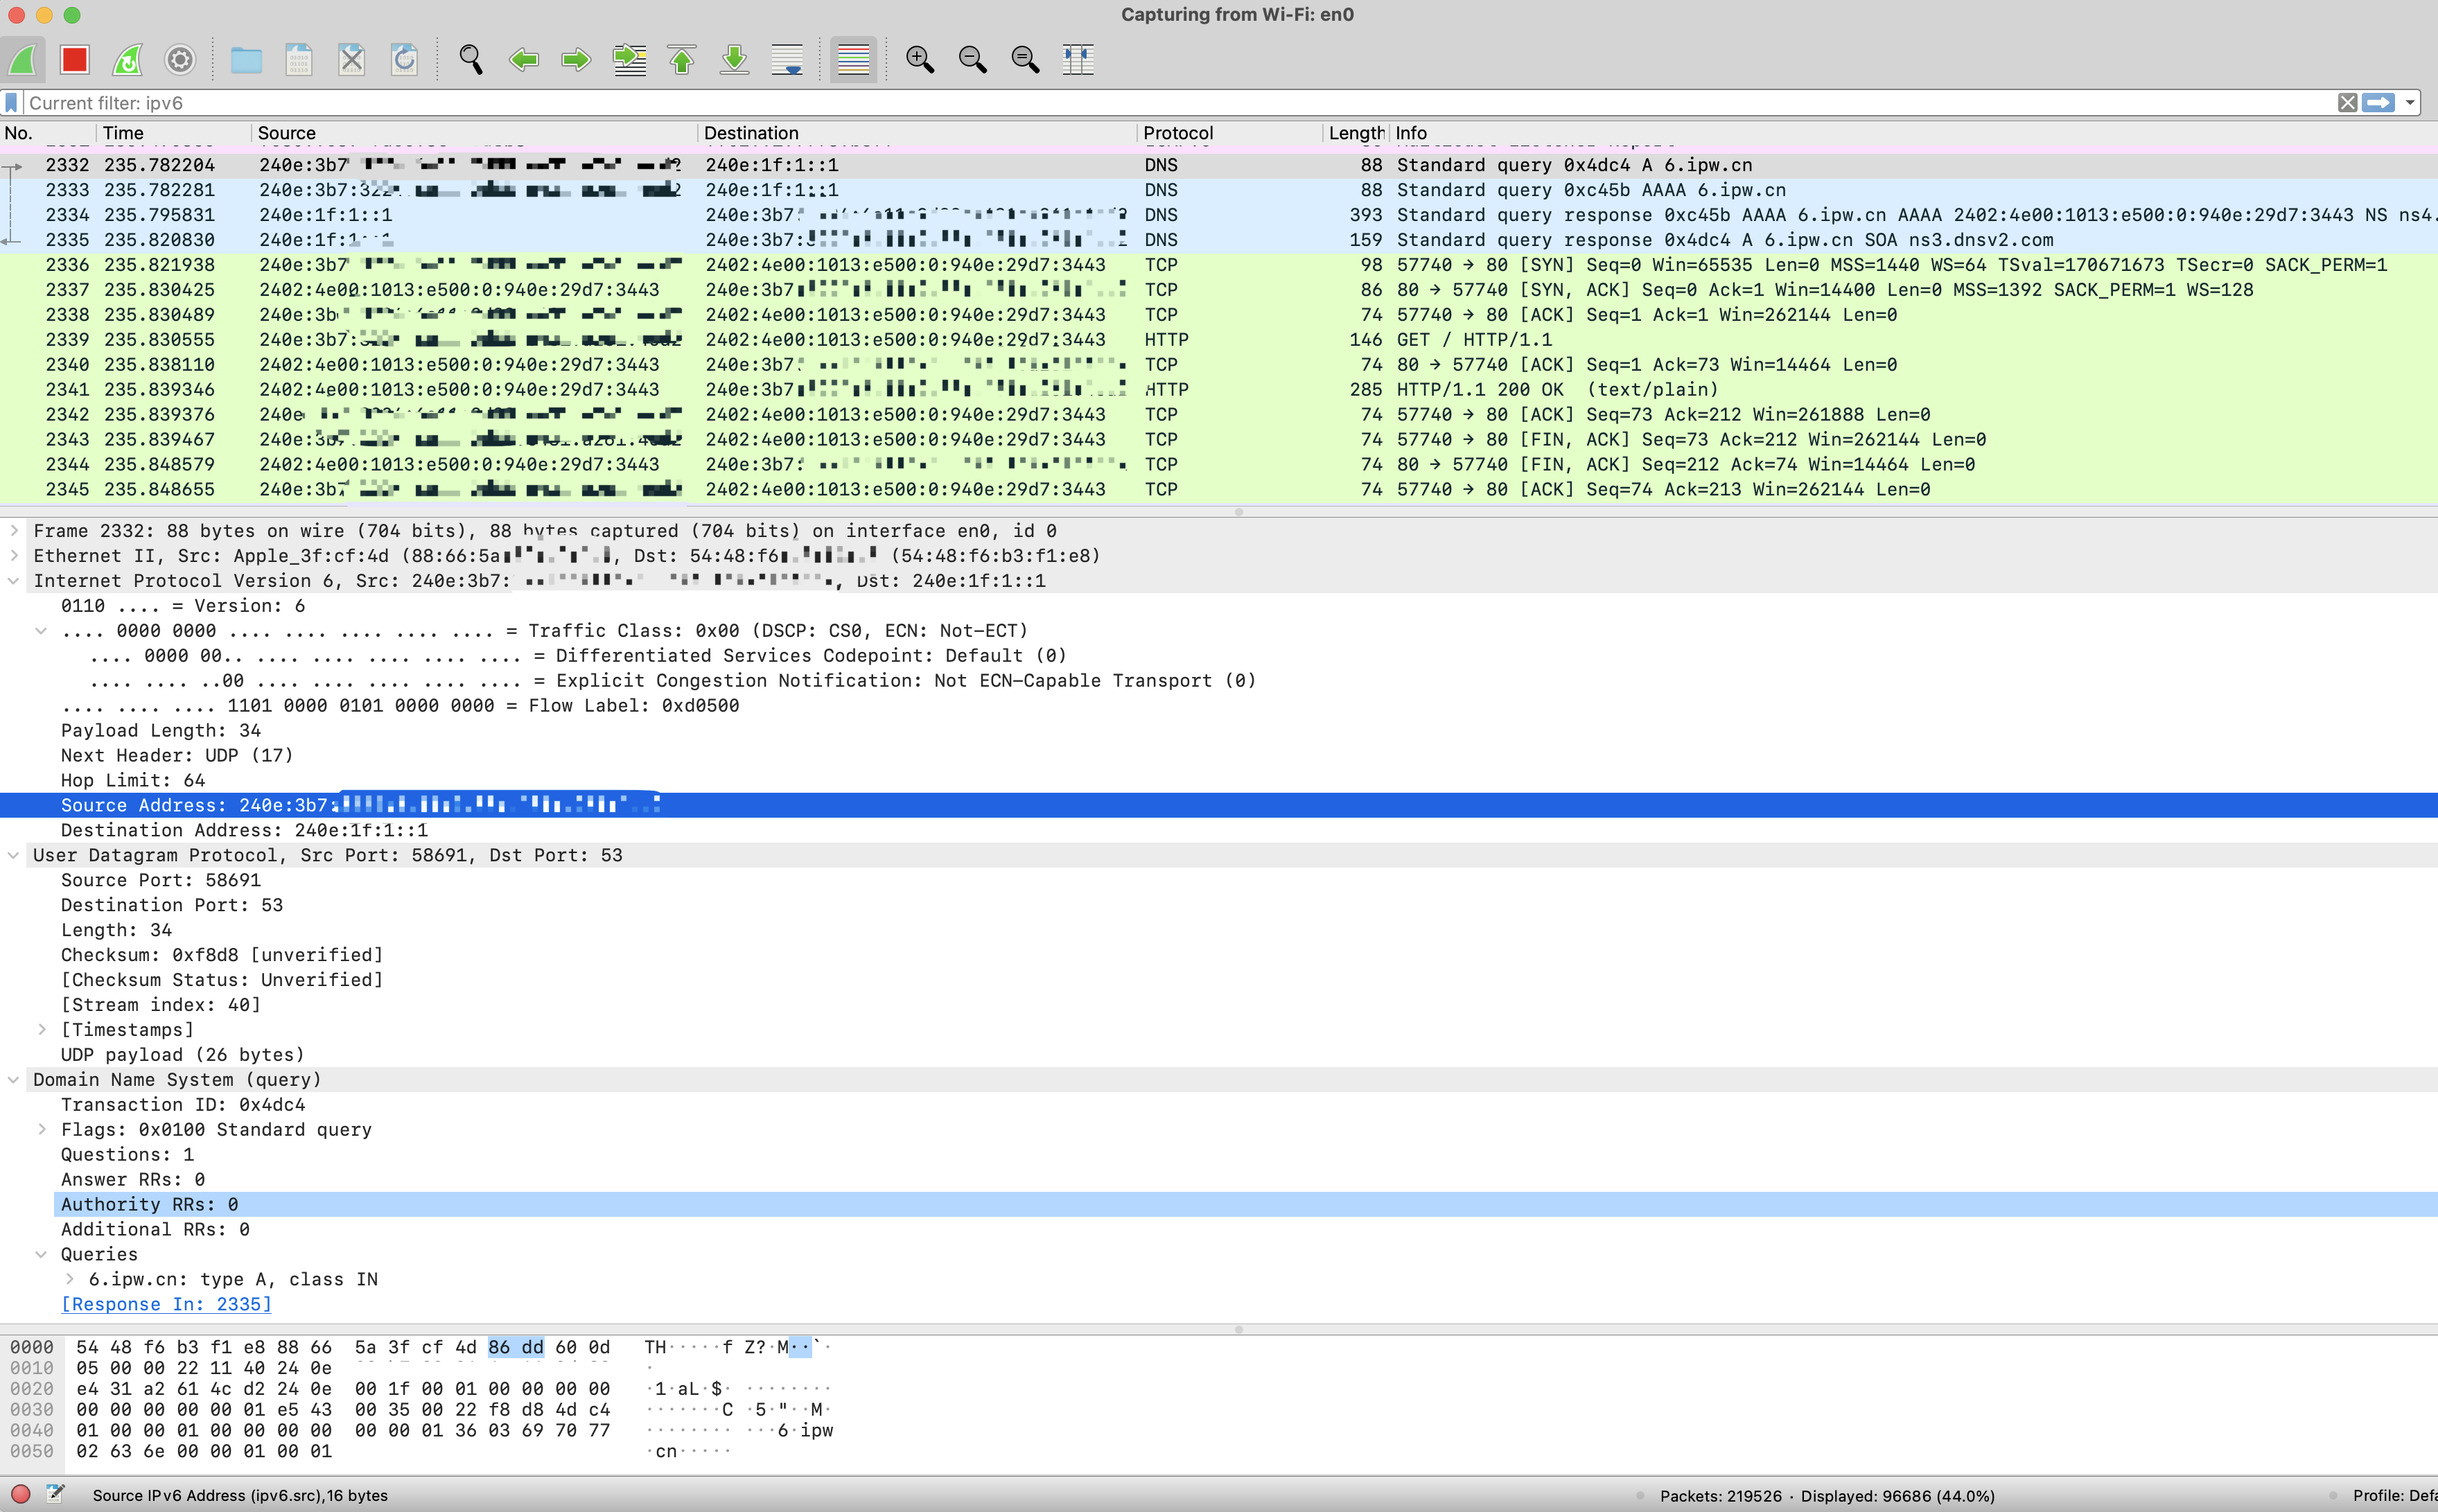Toggle packet list colorization
The height and width of the screenshot is (1512, 2438).
pos(853,60)
